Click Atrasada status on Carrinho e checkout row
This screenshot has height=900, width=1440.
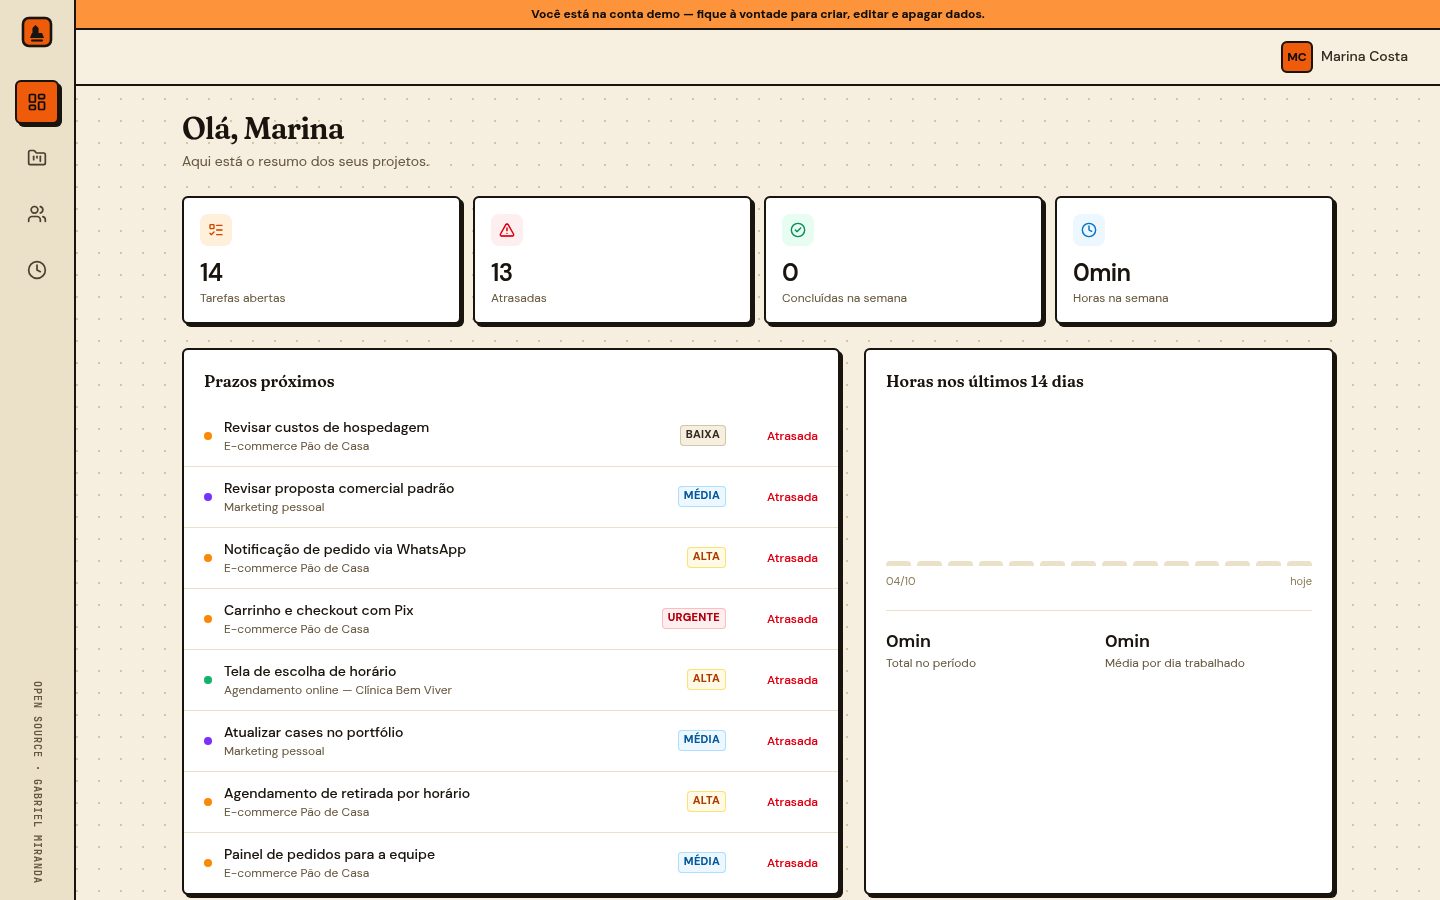pyautogui.click(x=792, y=619)
